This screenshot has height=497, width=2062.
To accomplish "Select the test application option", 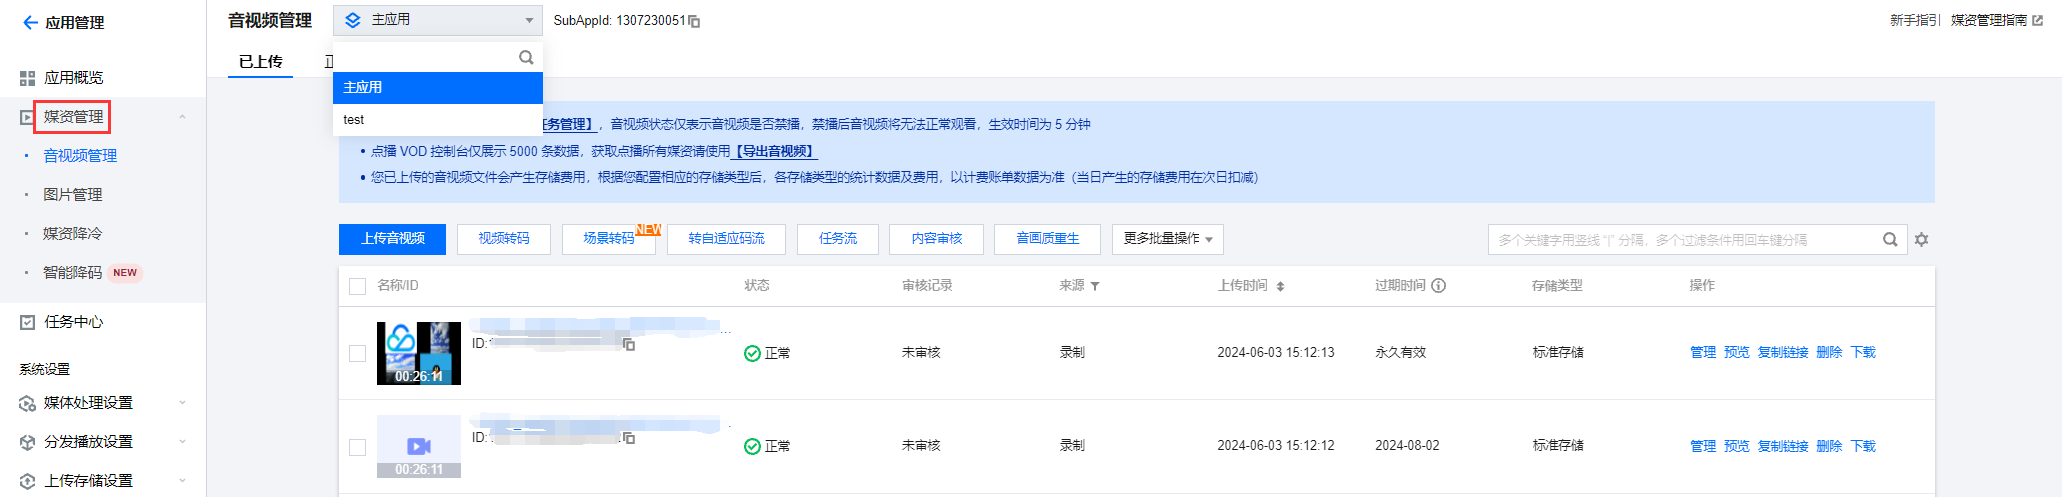I will coord(438,119).
